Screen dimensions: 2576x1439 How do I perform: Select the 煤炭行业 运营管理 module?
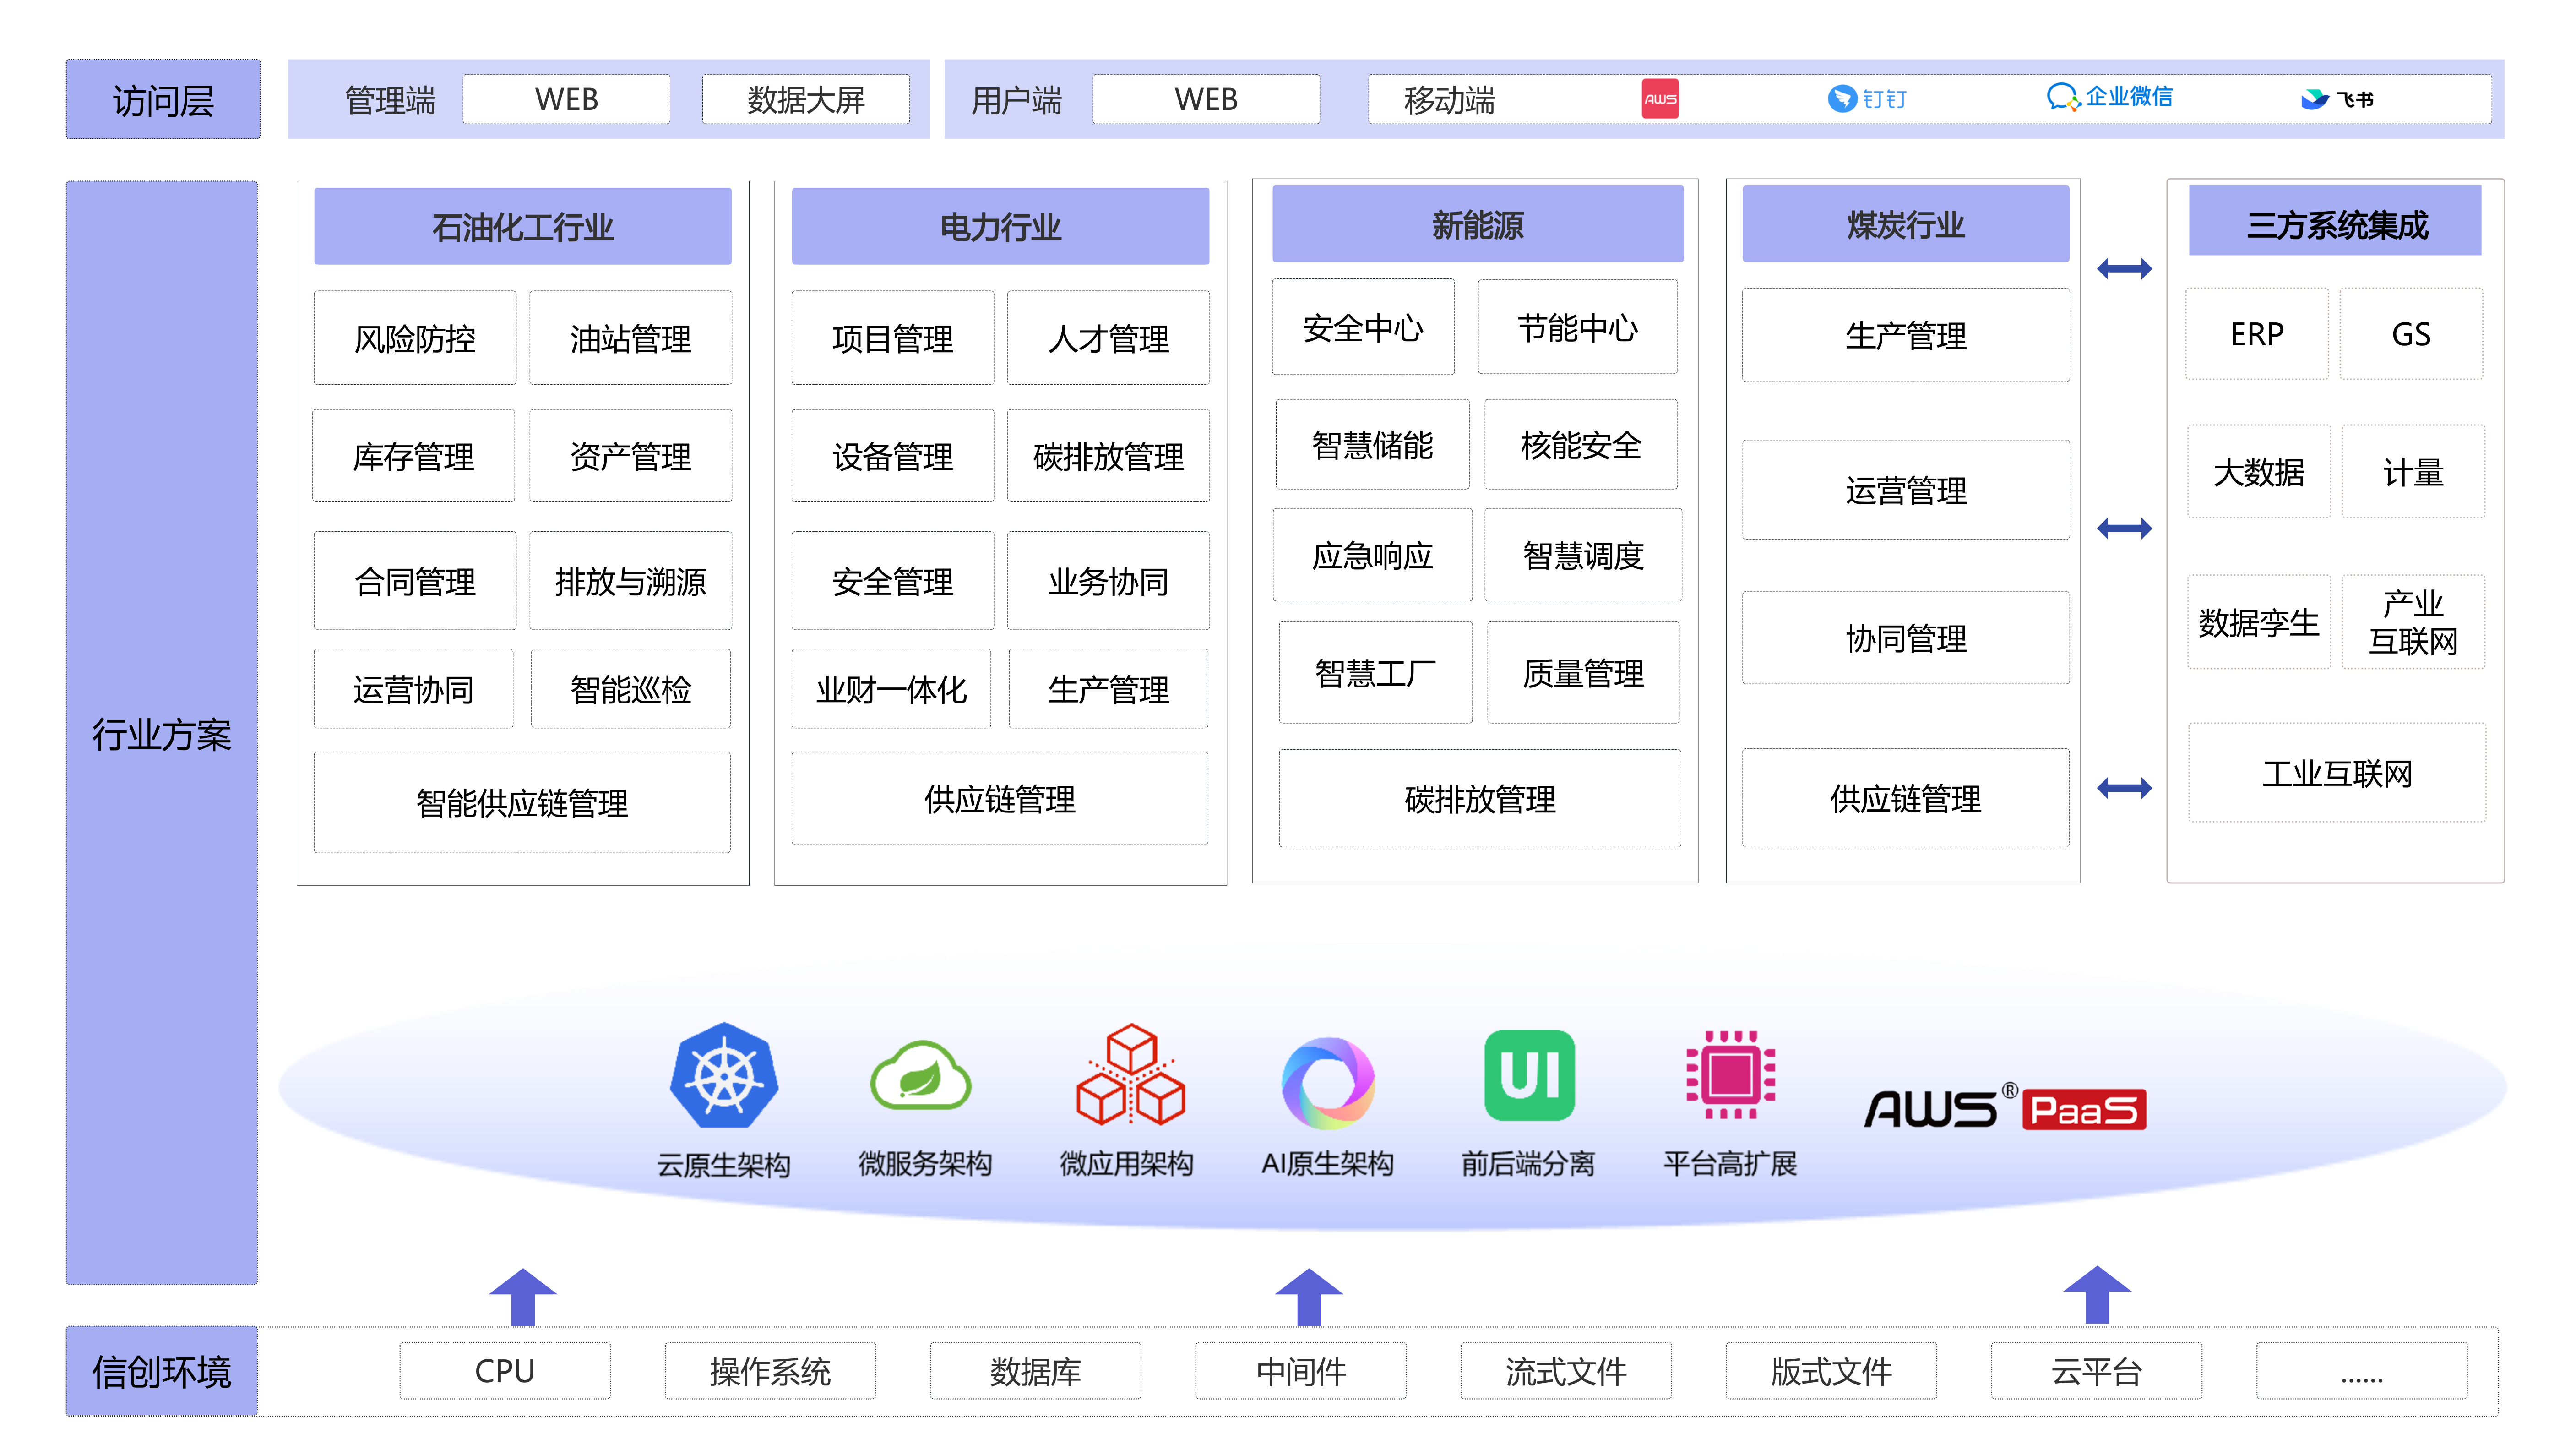1905,490
